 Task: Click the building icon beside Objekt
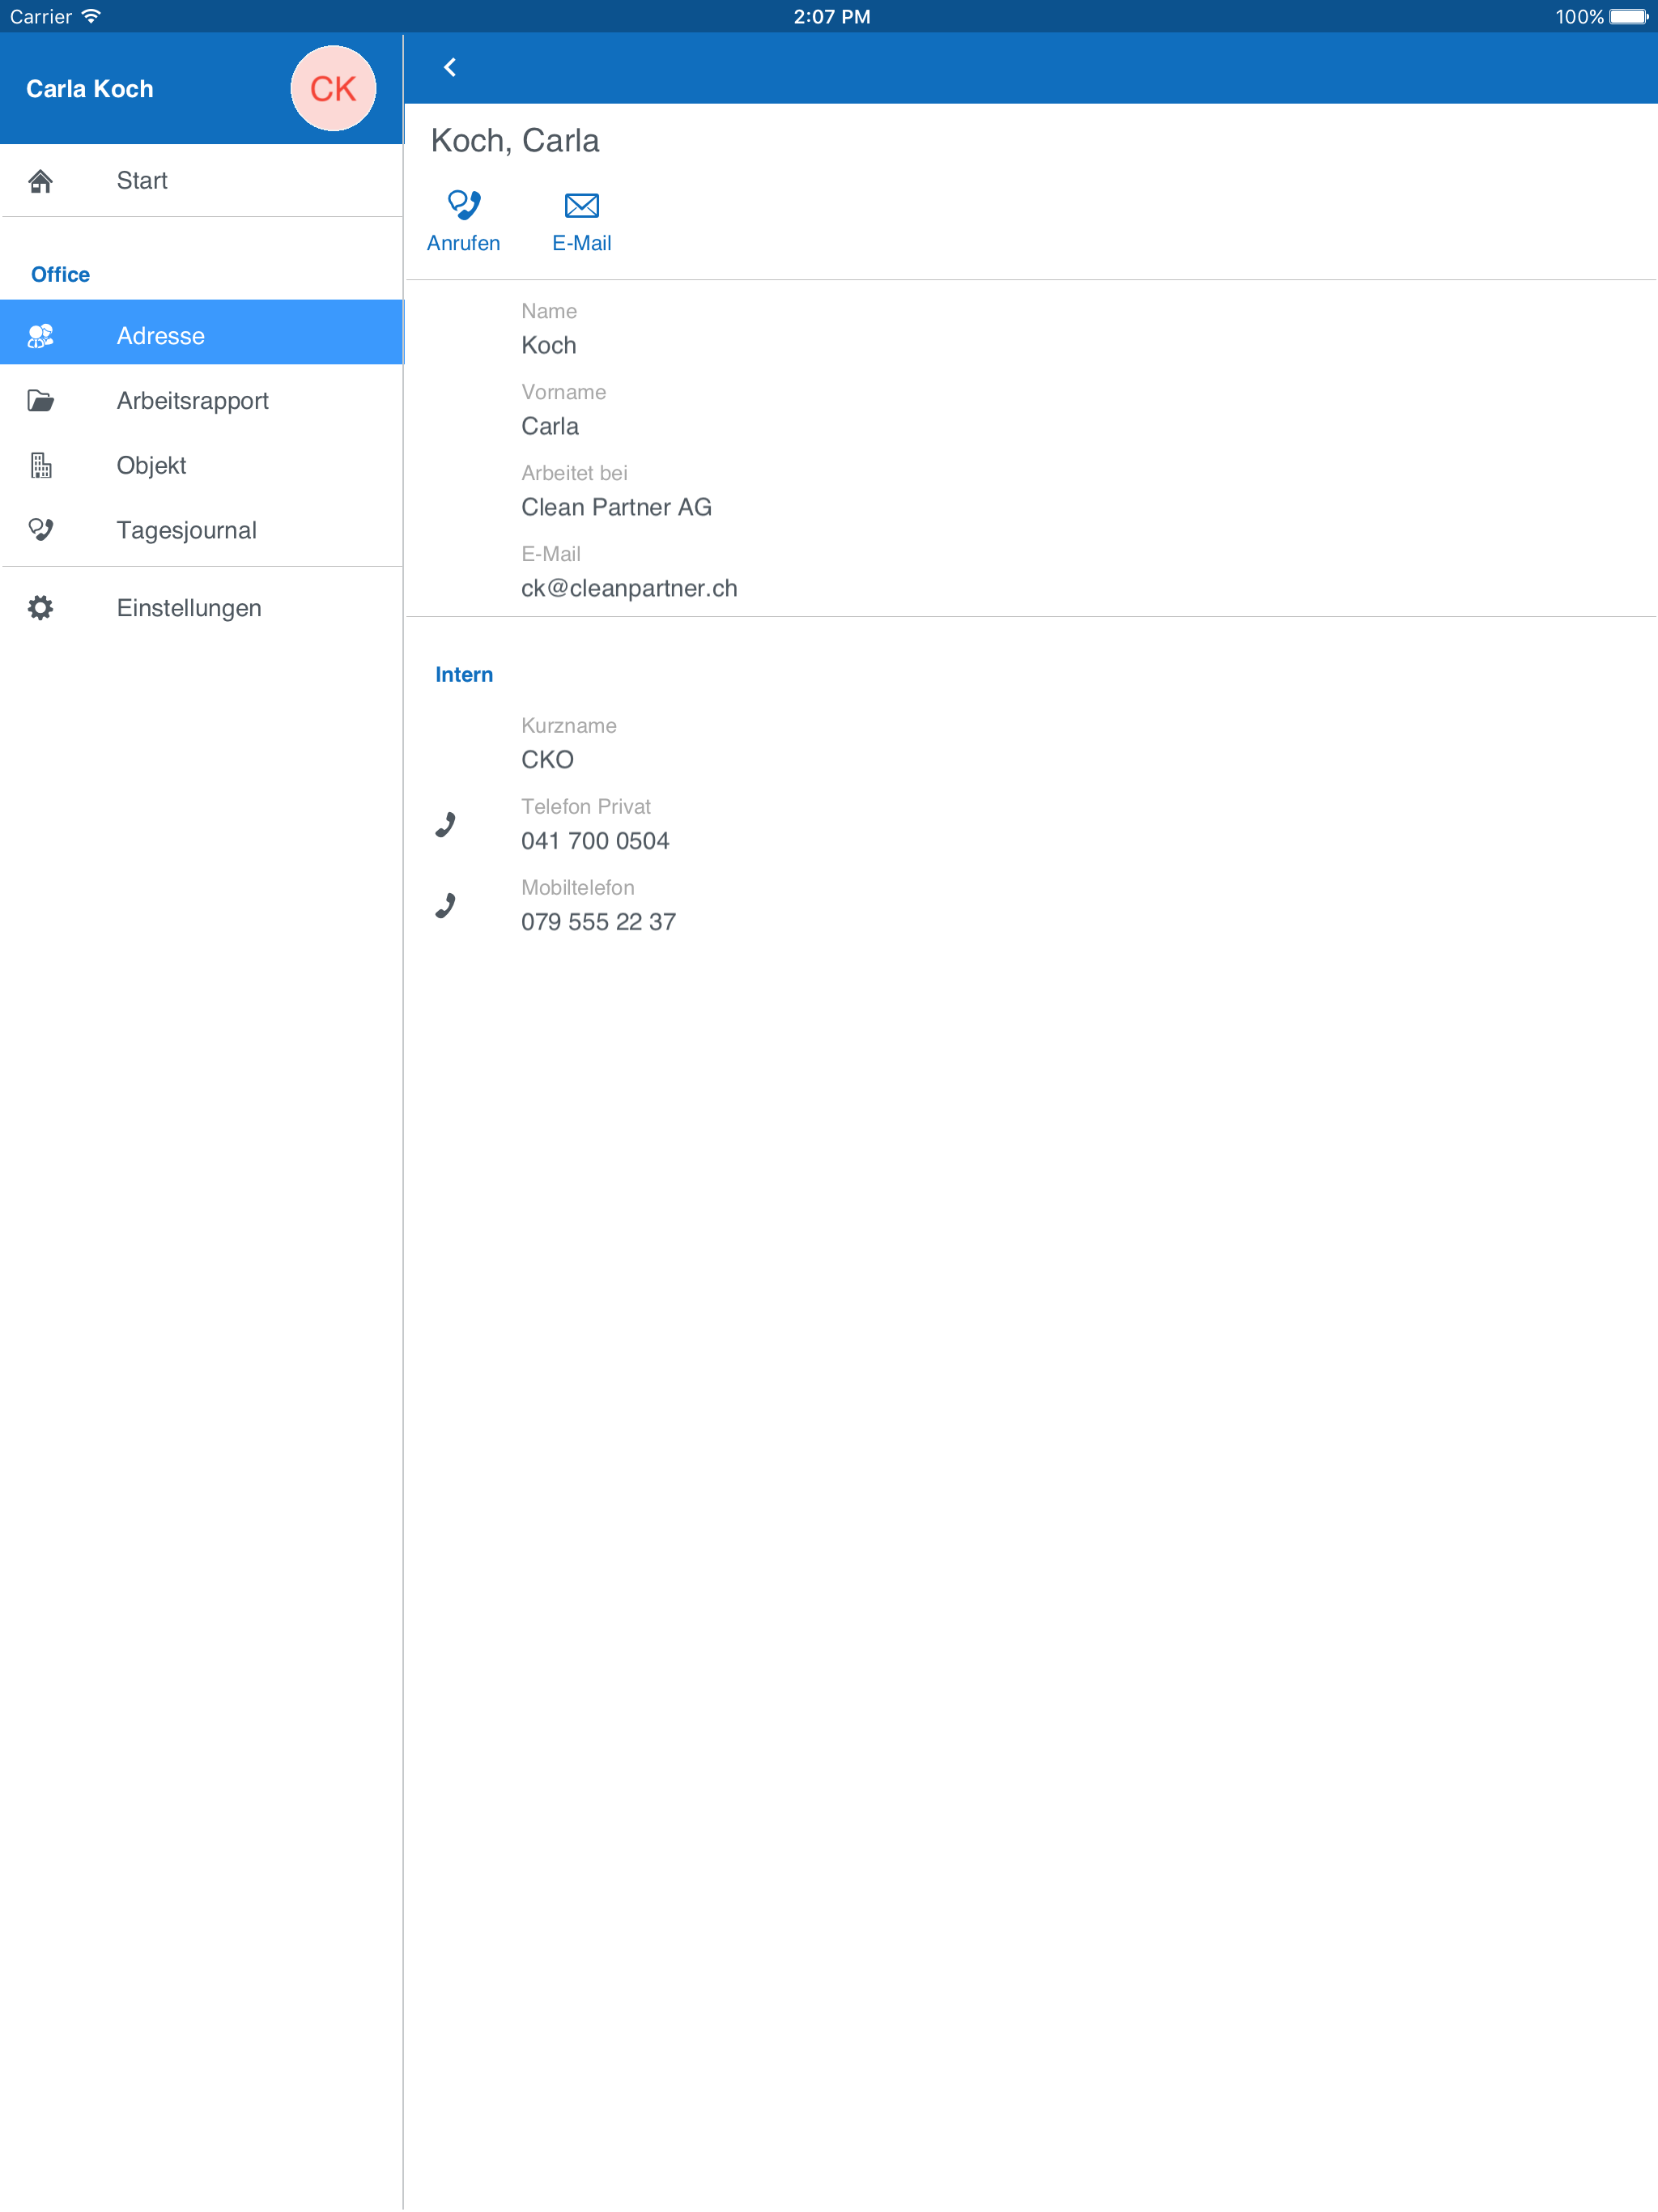pyautogui.click(x=40, y=466)
